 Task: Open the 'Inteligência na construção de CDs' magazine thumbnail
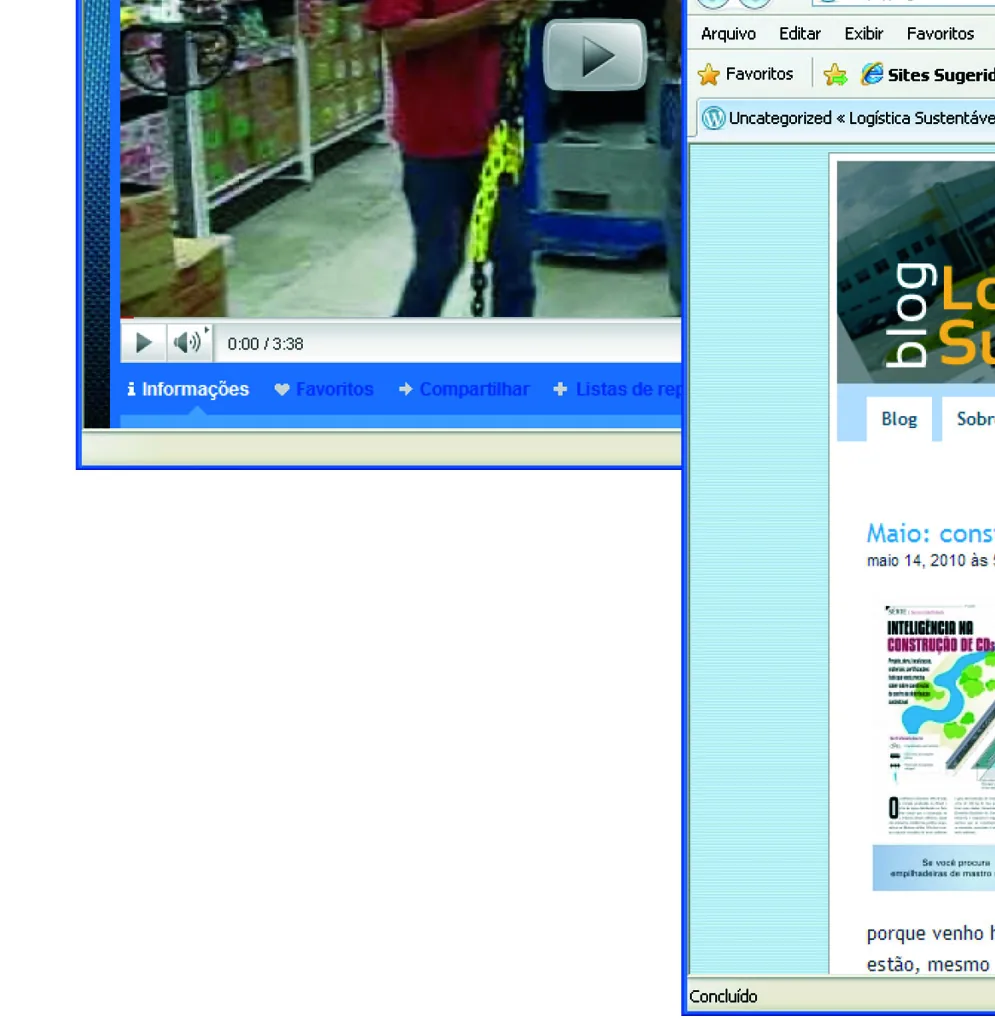coord(940,720)
